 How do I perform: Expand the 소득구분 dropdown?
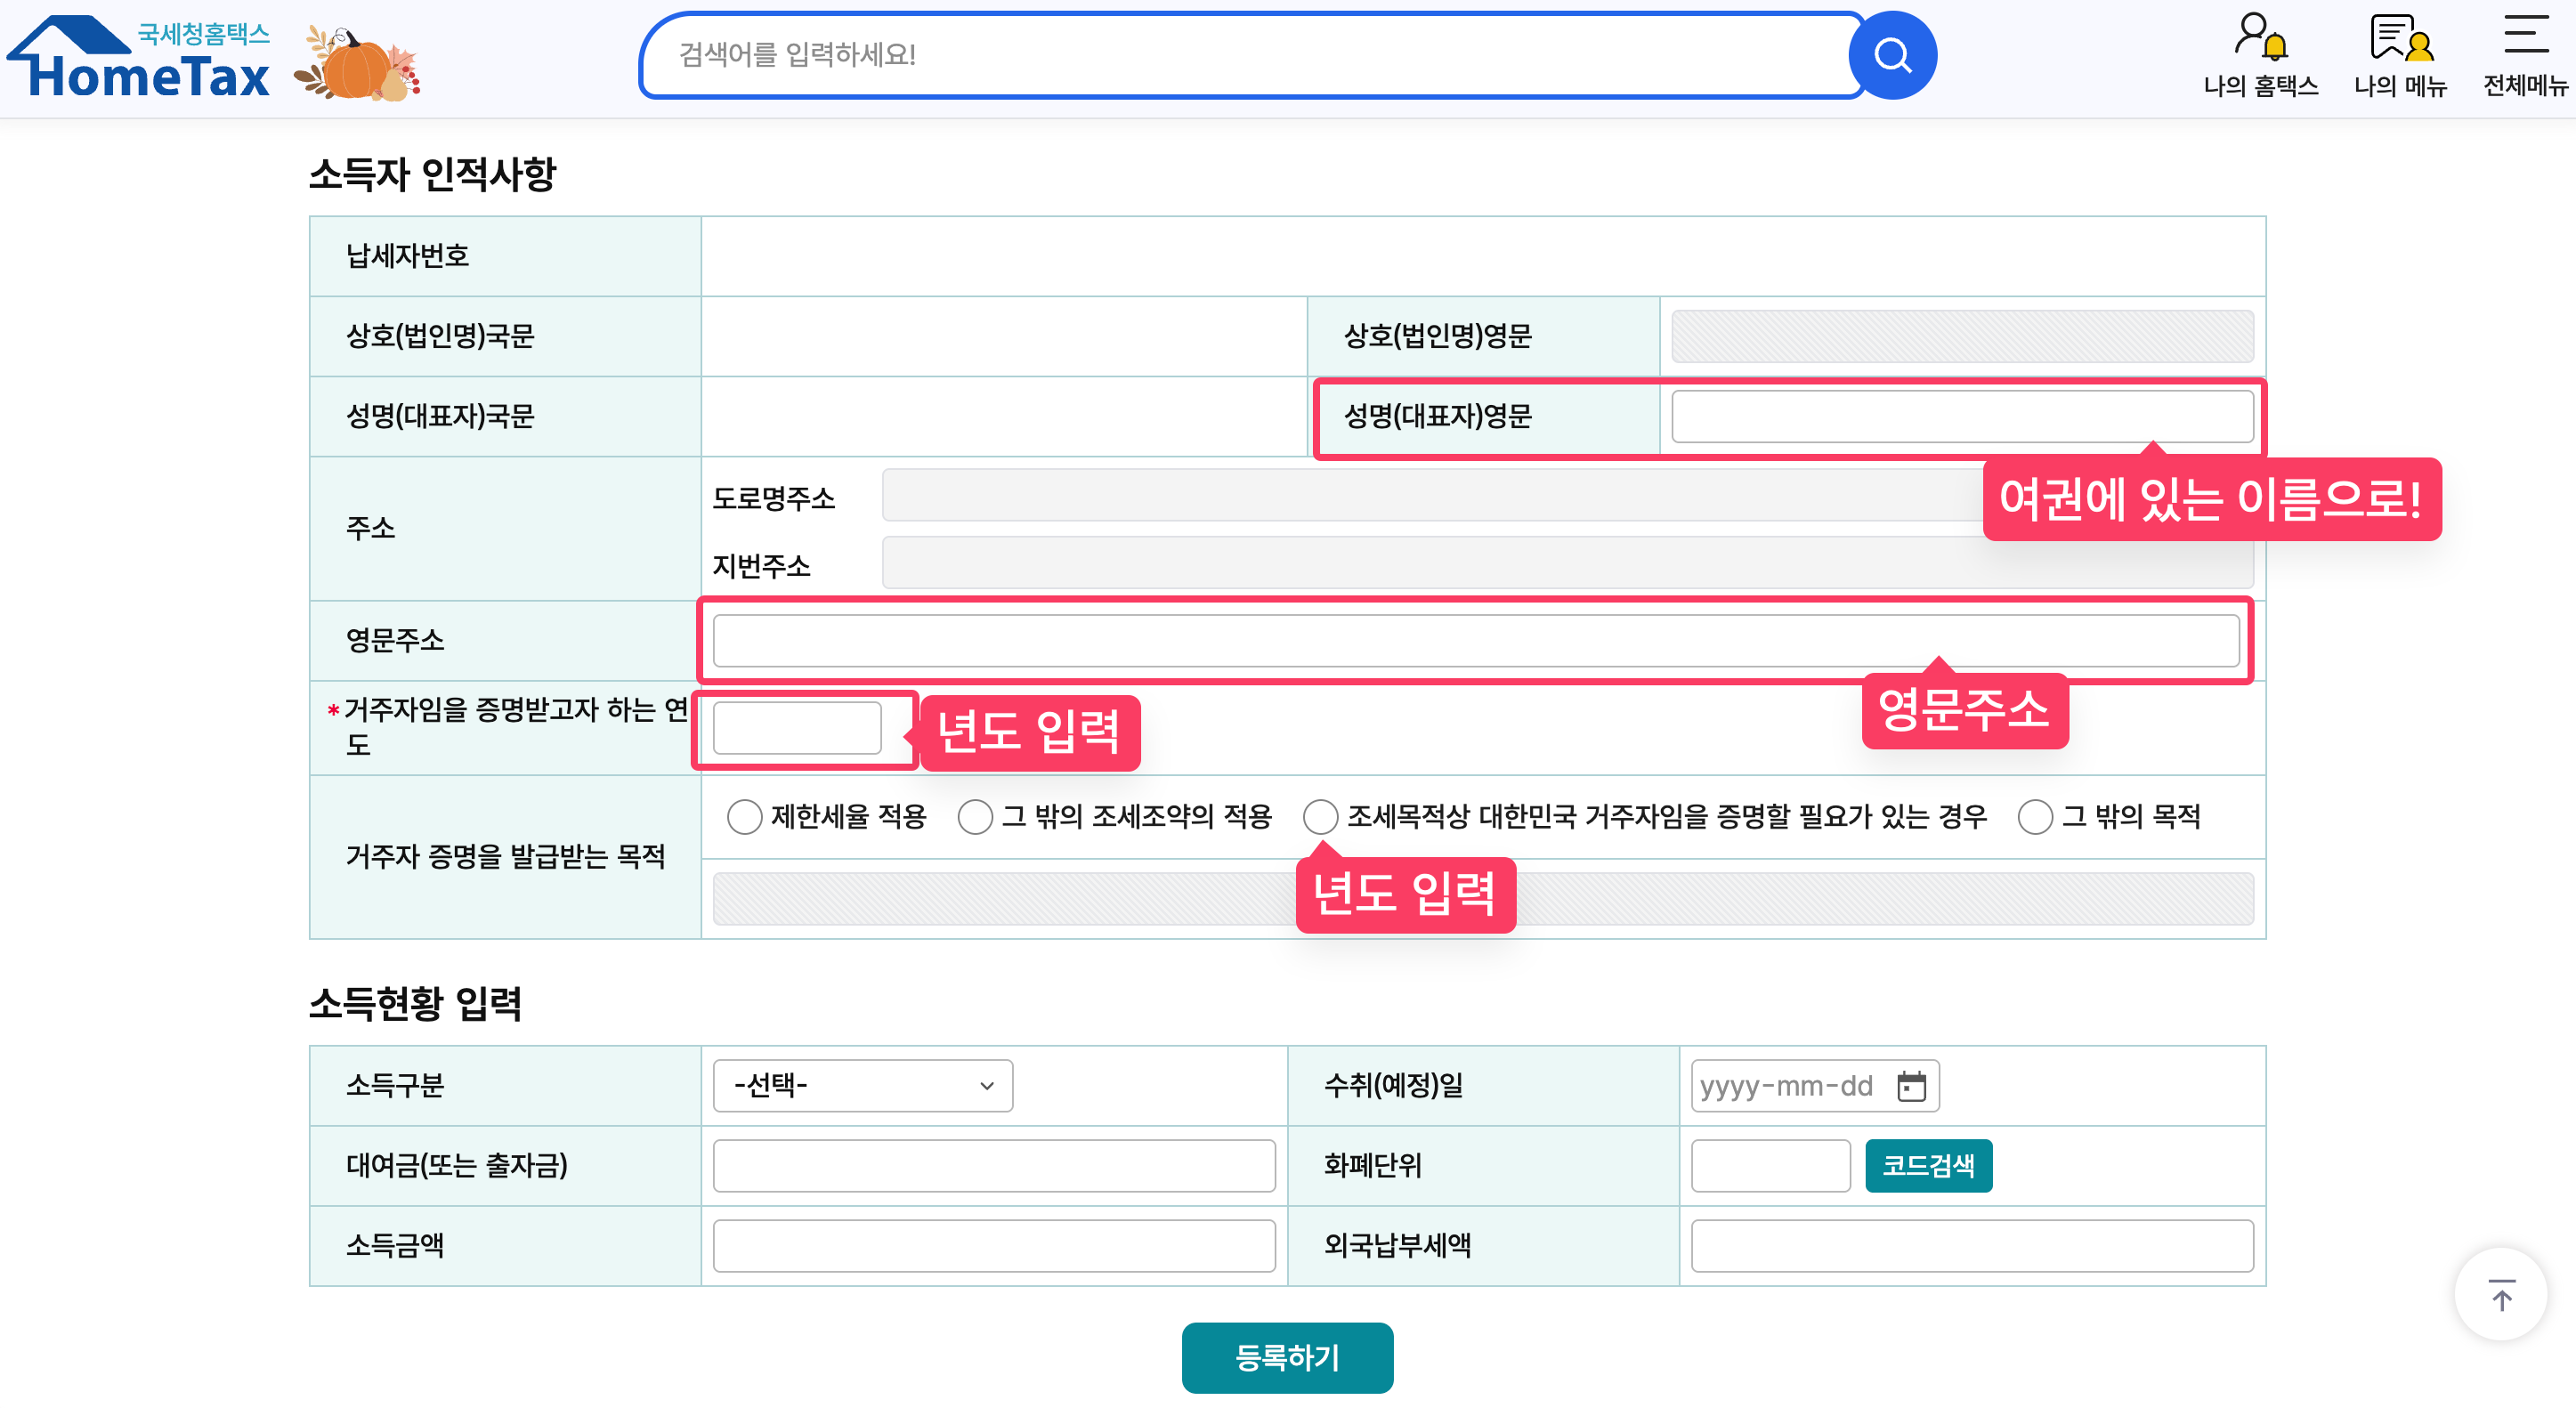click(x=862, y=1085)
